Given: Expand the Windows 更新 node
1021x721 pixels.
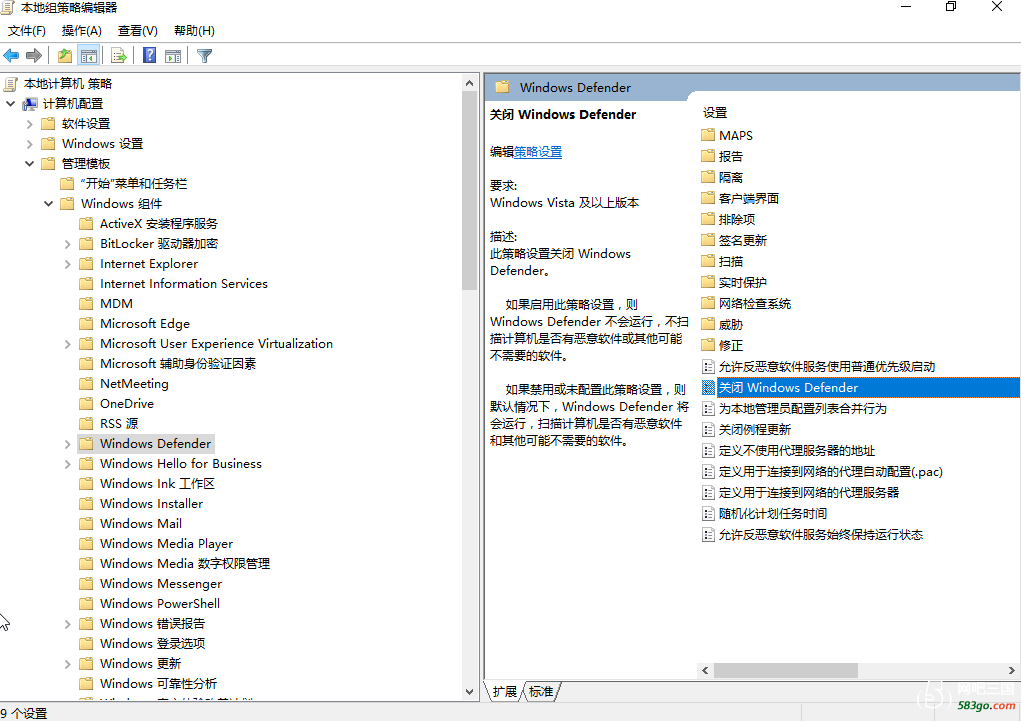Looking at the screenshot, I should click(x=67, y=664).
